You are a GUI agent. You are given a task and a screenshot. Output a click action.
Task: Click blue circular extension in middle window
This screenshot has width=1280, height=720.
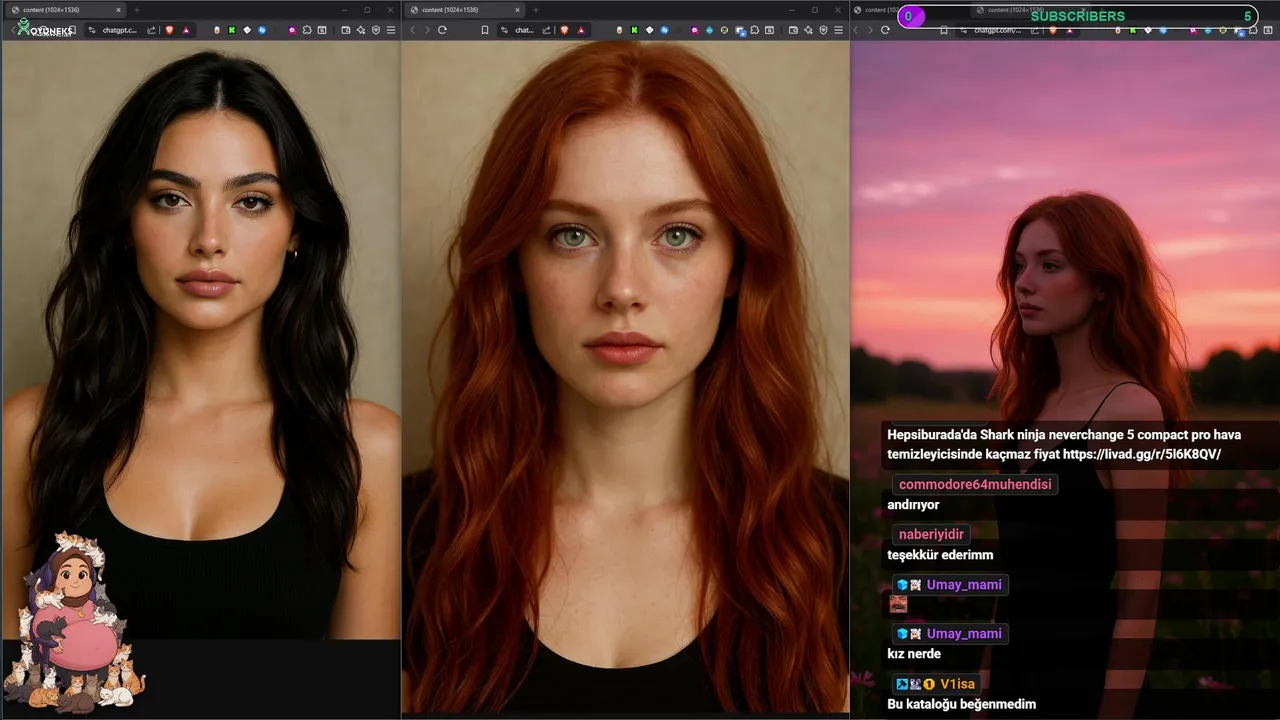(x=664, y=30)
